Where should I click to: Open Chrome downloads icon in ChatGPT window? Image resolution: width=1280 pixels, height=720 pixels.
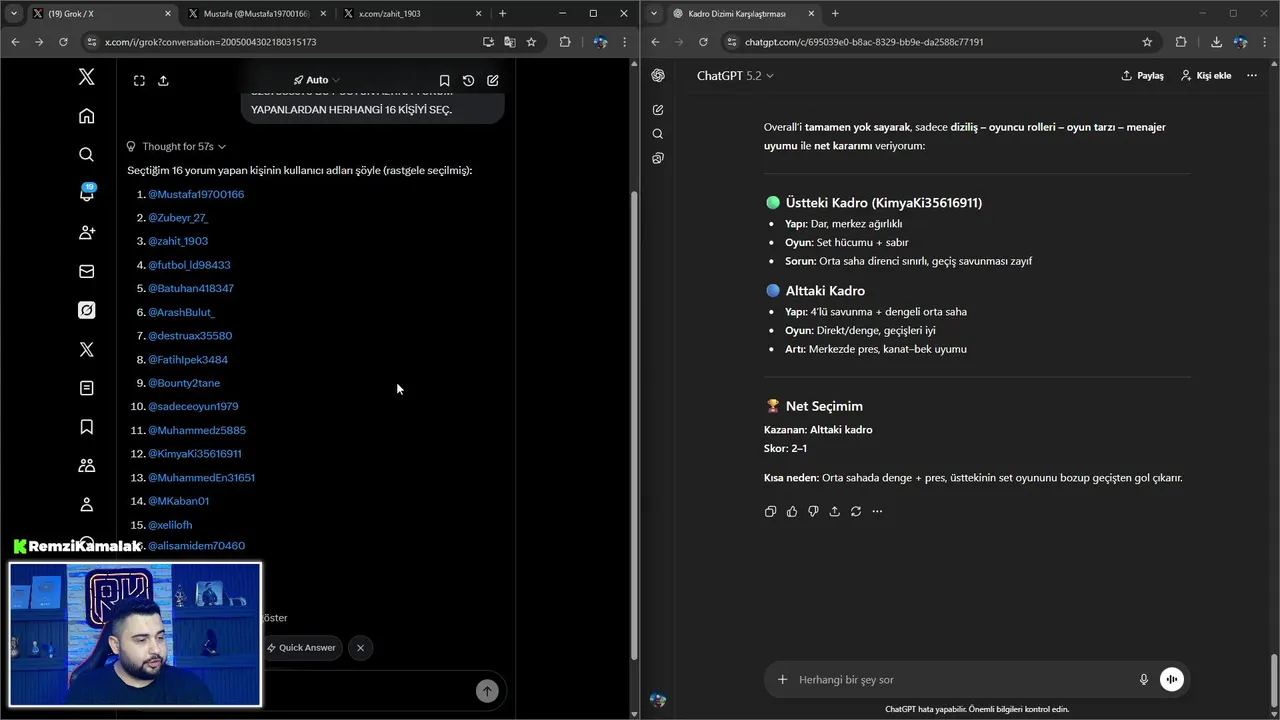[x=1216, y=42]
